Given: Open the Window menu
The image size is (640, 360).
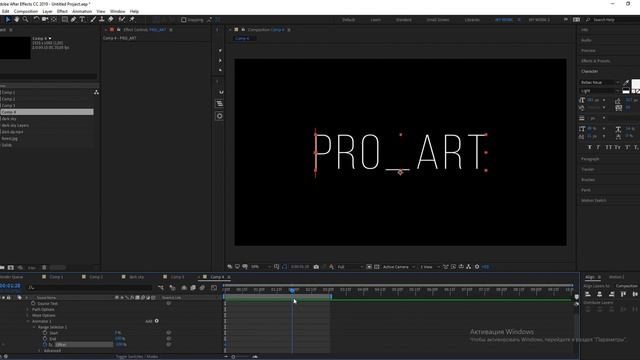Looking at the screenshot, I should coord(118,11).
